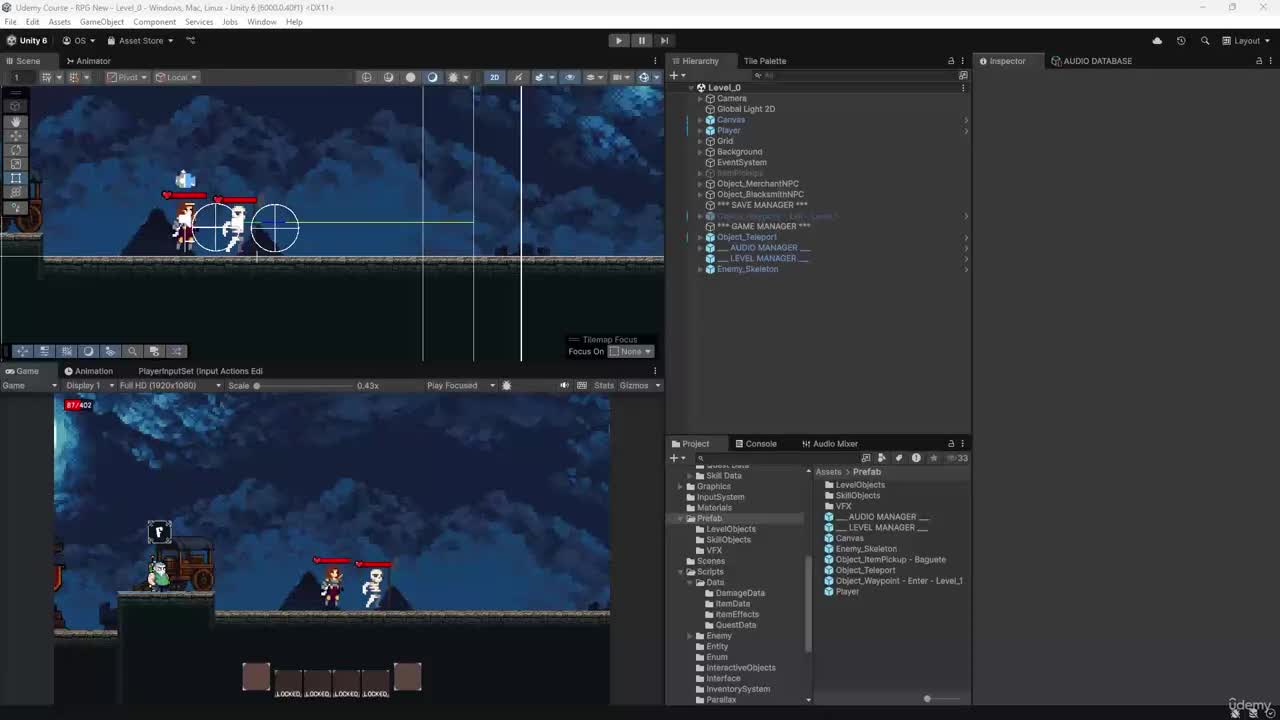Viewport: 1280px width, 720px height.
Task: Toggle the Scene Gizmos button
Action: [644, 77]
